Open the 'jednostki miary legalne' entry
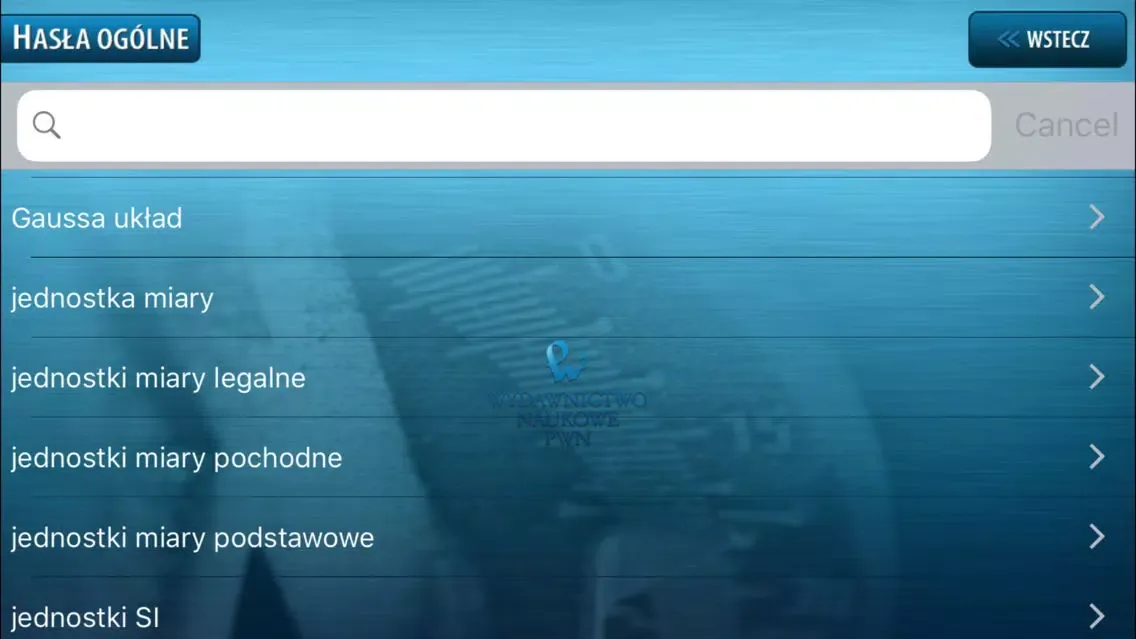Image resolution: width=1136 pixels, height=639 pixels. click(x=568, y=377)
